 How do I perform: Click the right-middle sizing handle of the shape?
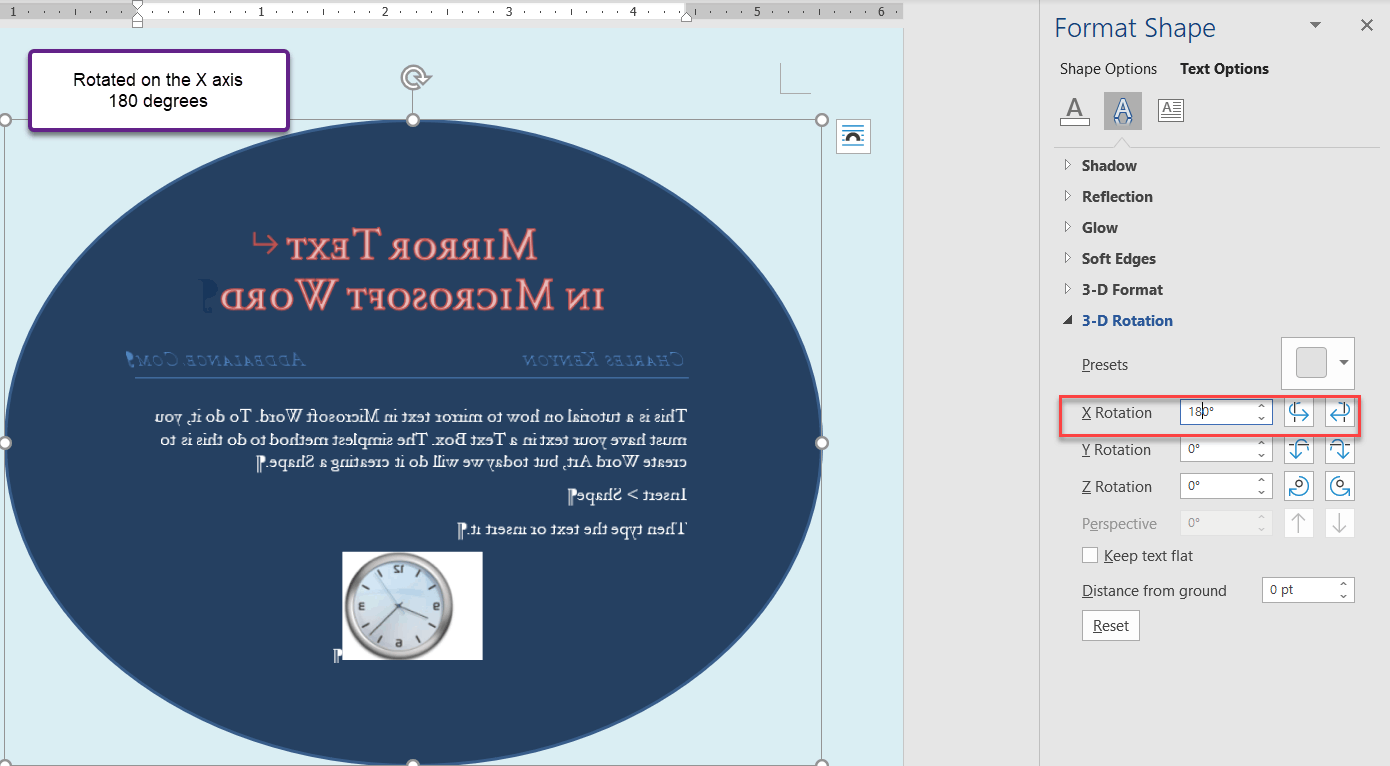click(x=822, y=442)
